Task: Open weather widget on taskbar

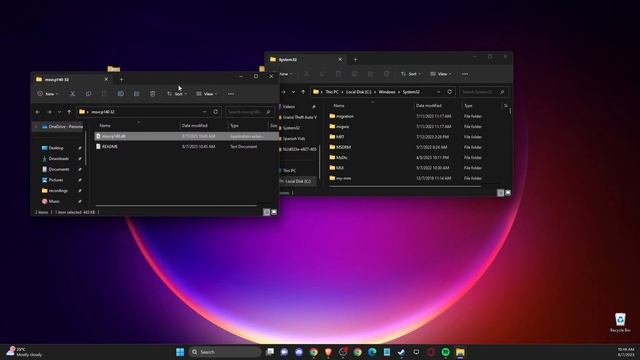Action: click(24, 352)
